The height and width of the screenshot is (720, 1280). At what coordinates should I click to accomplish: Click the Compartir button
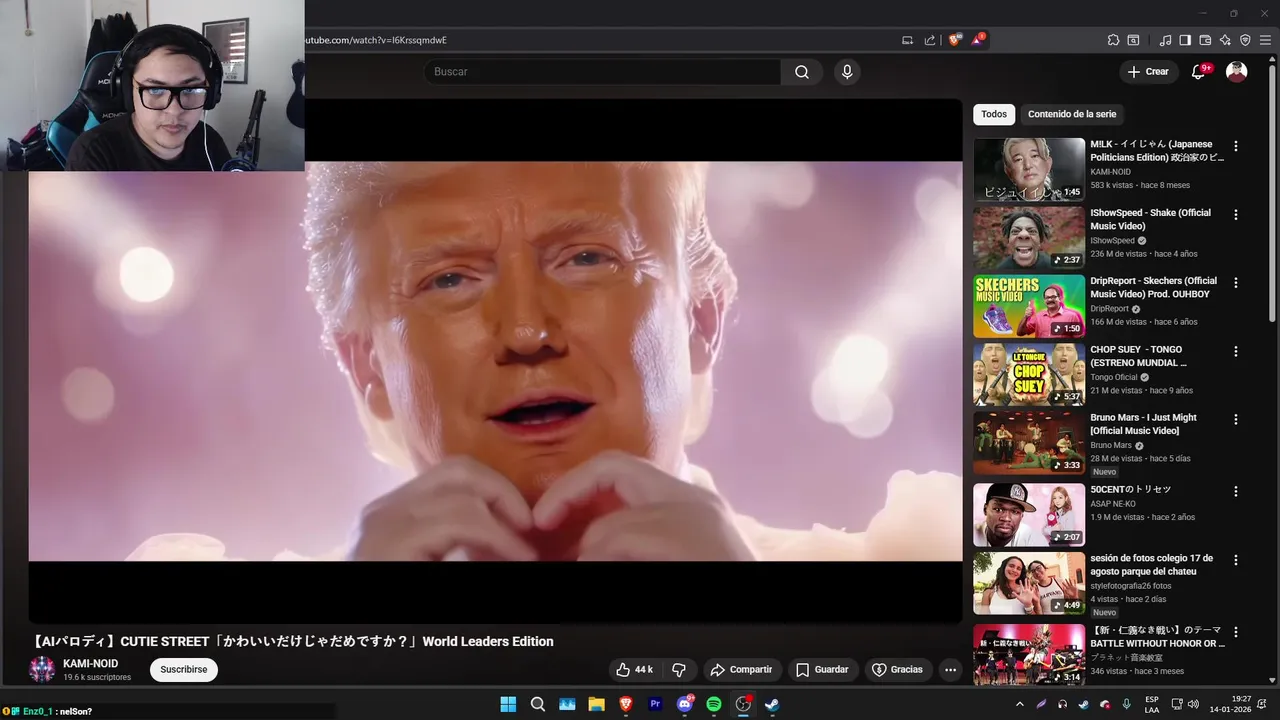pyautogui.click(x=740, y=670)
